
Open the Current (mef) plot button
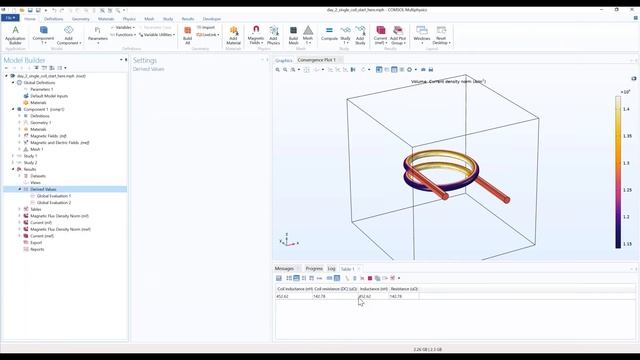pos(380,35)
